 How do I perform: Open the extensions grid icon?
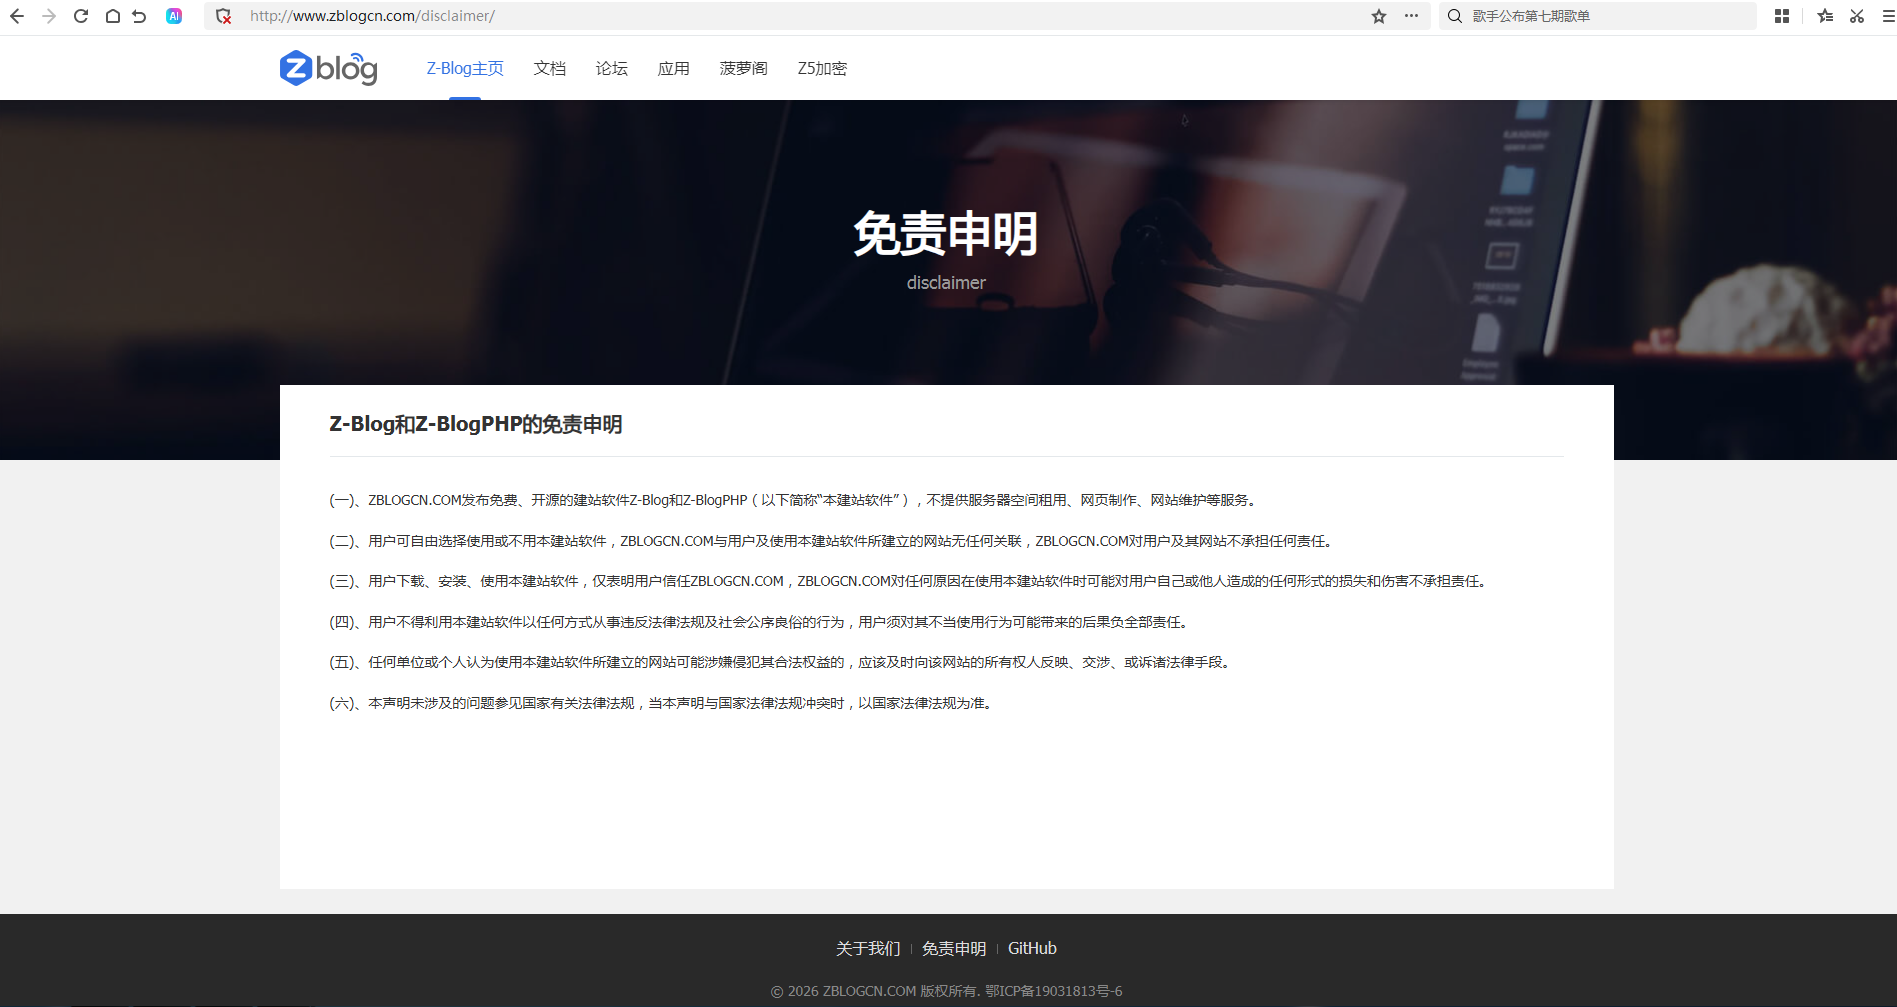tap(1782, 16)
